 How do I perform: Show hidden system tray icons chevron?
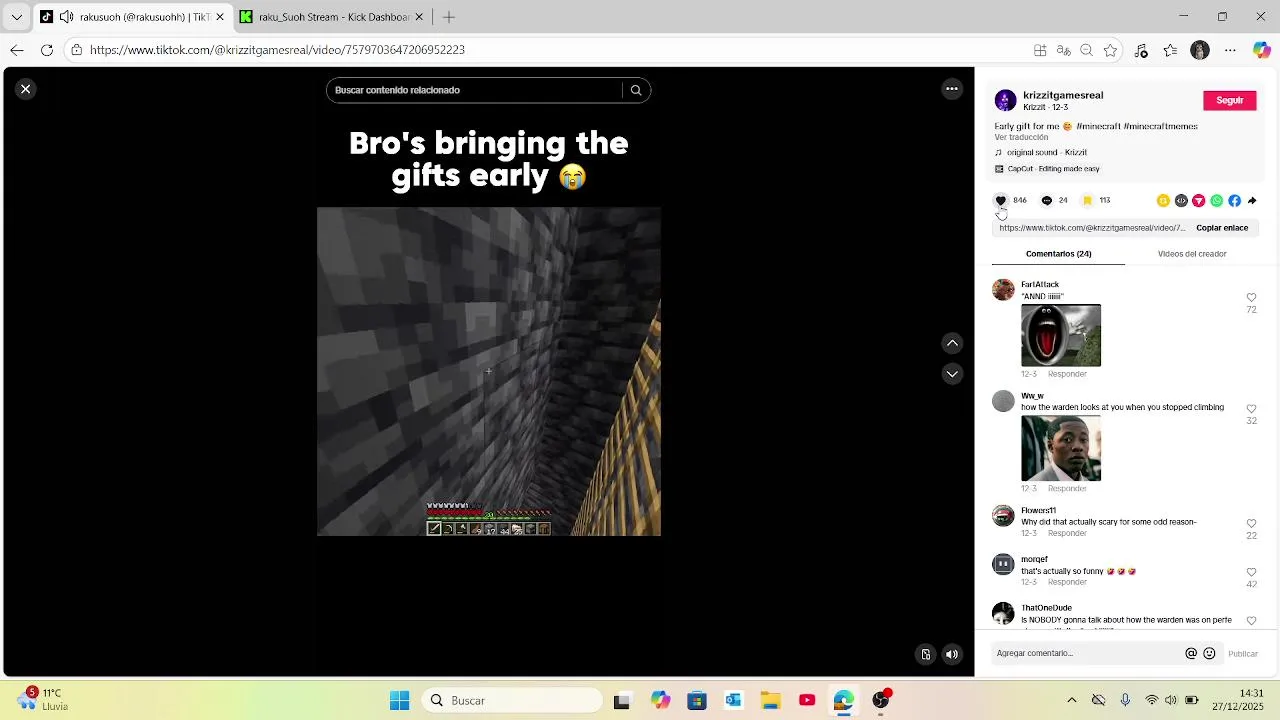(1072, 700)
